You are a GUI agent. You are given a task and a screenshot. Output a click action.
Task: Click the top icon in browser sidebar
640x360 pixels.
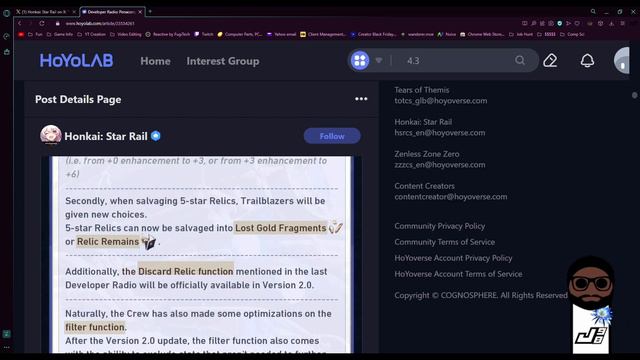pos(6,13)
